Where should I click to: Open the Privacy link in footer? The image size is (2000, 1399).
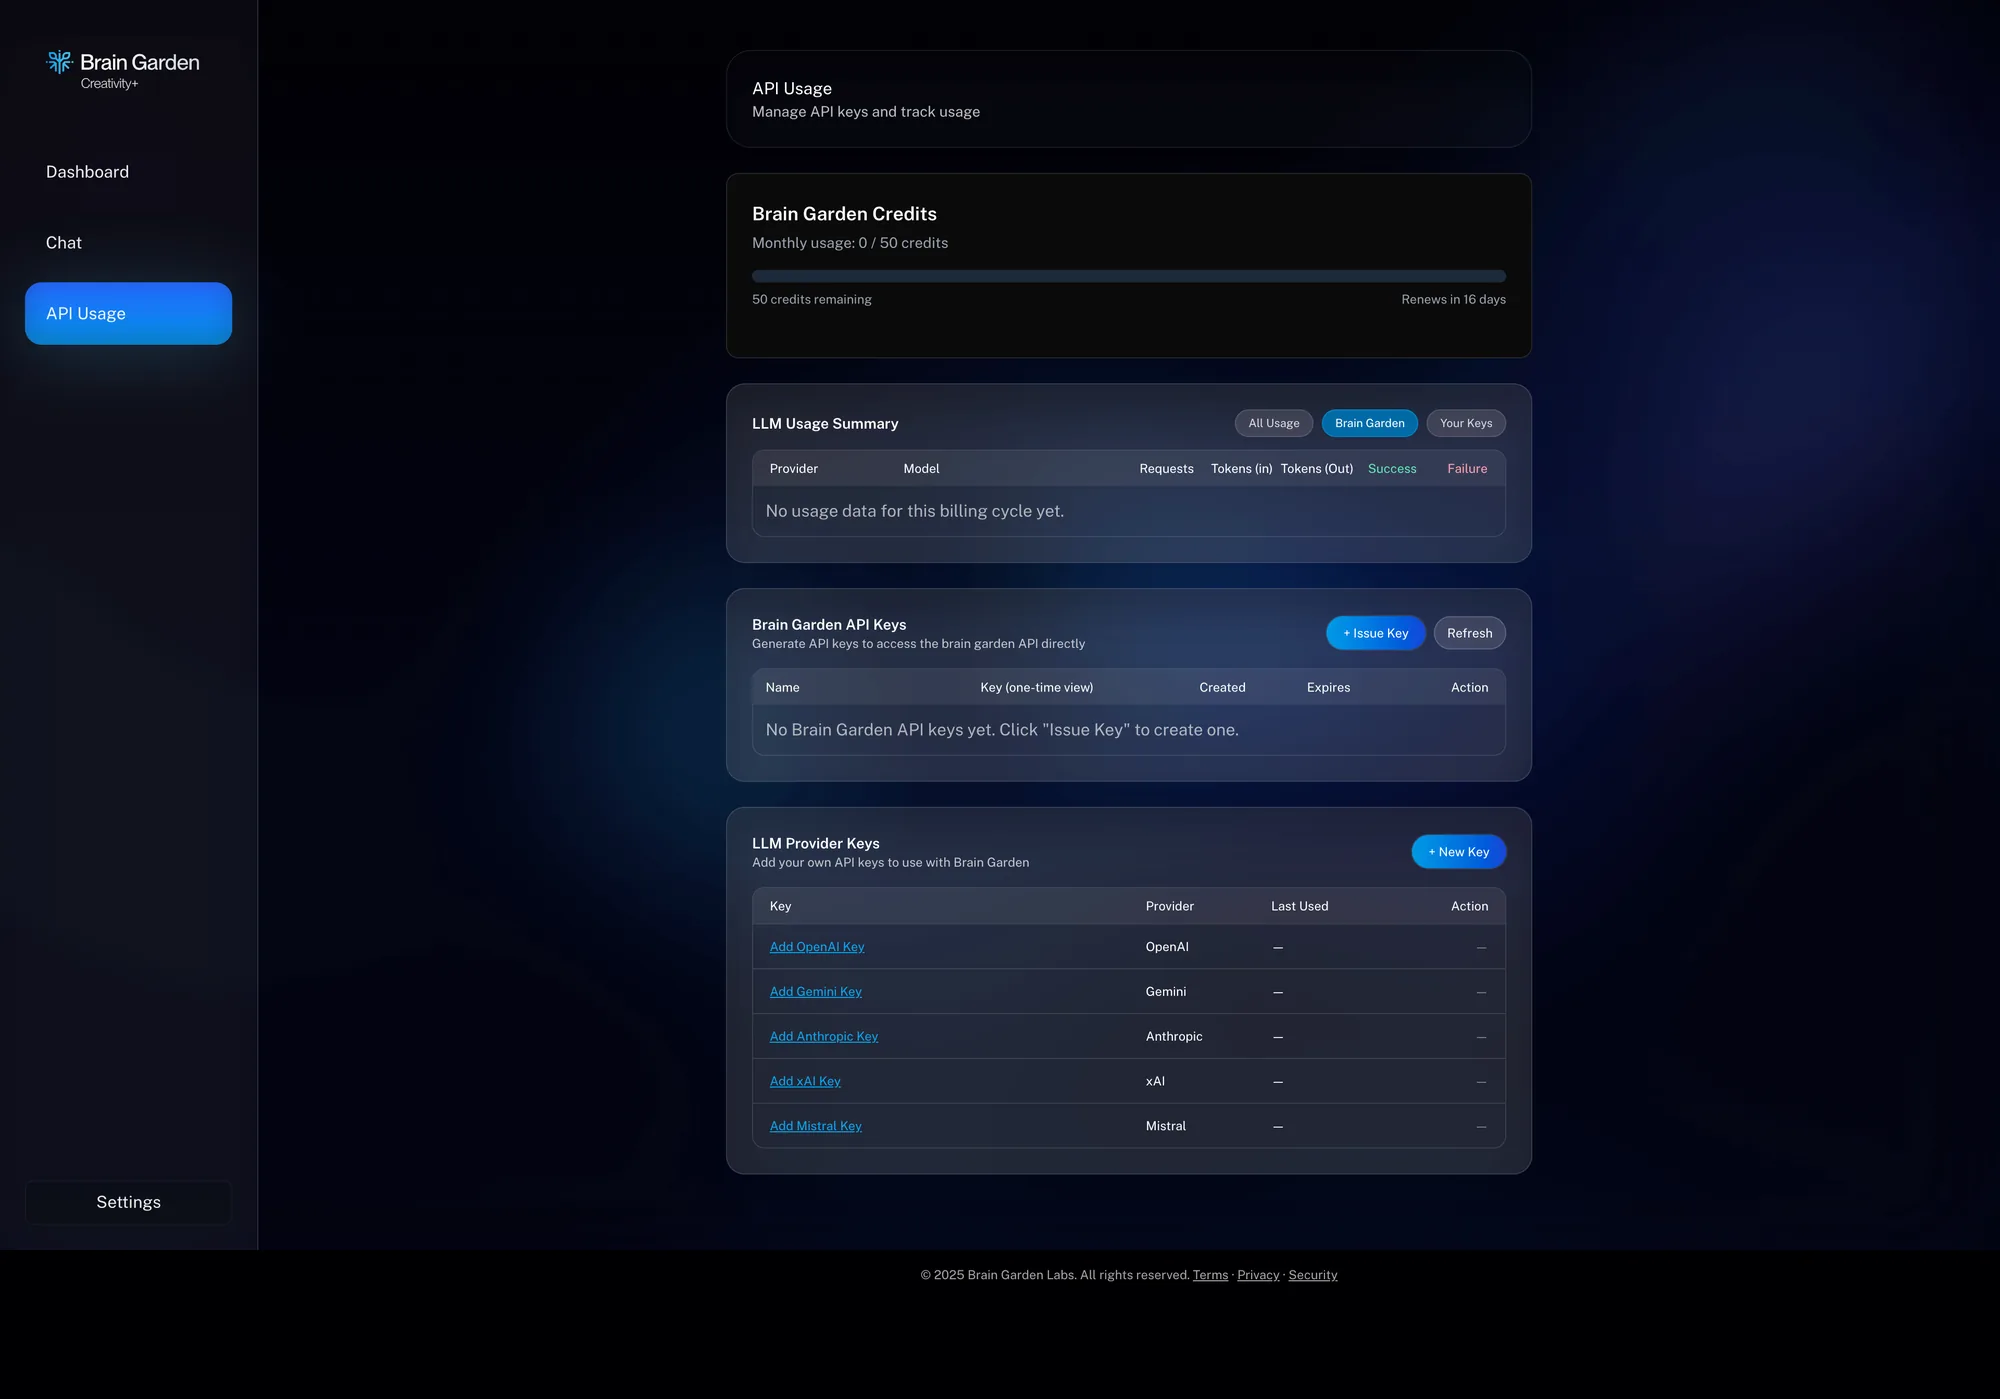[1258, 1275]
